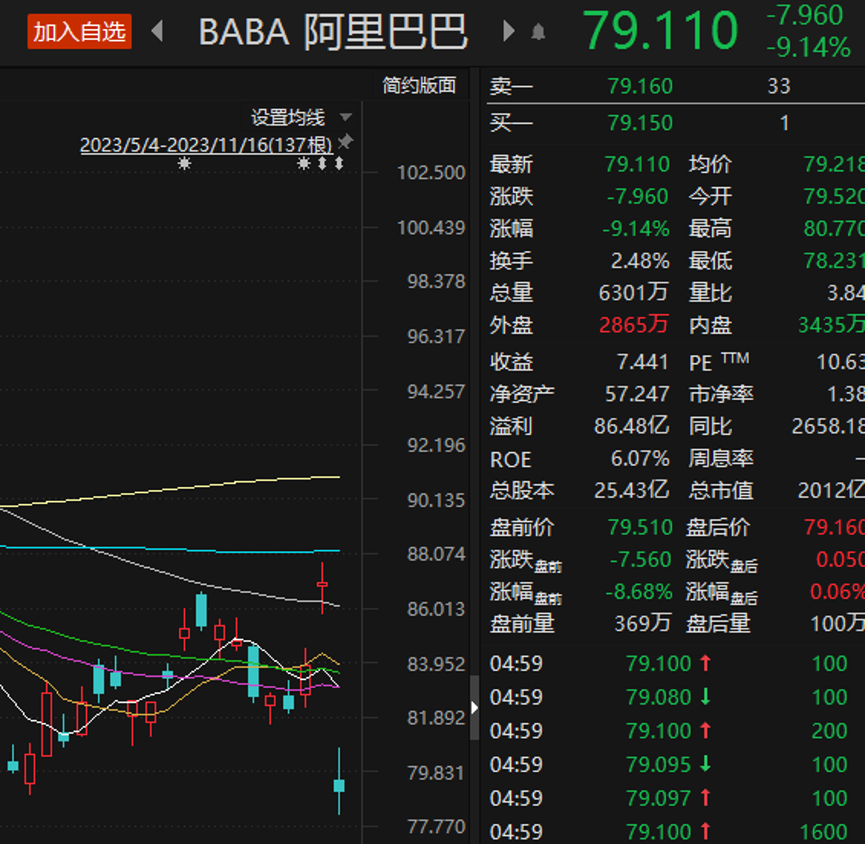Click the 最新 value 79.110
Image resolution: width=866 pixels, height=845 pixels.
pos(637,164)
